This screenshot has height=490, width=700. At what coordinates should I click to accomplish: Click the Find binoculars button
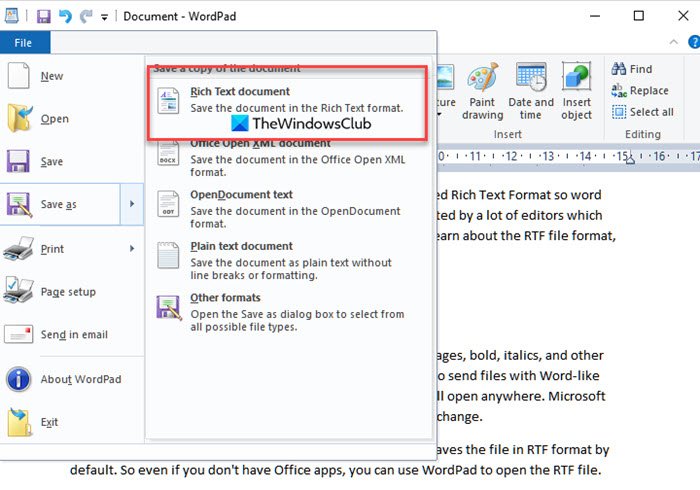[x=632, y=69]
